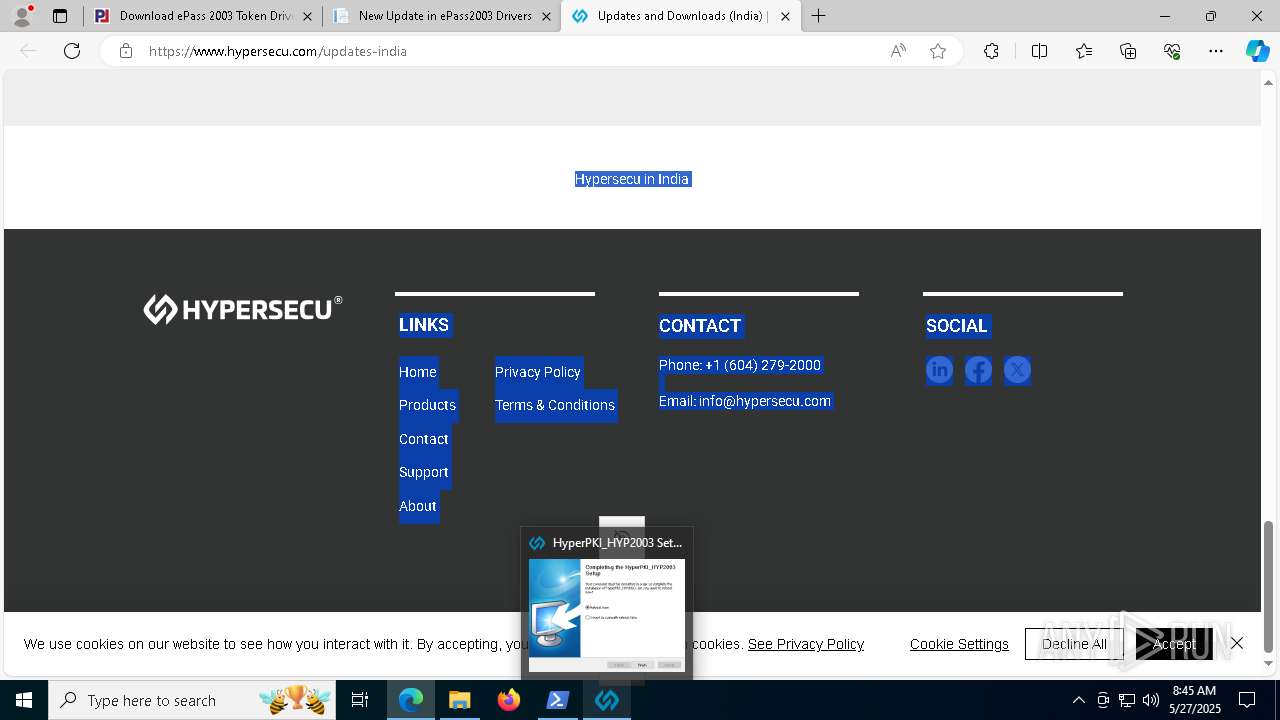The image size is (1280, 720).
Task: Open See Privacy Policy cookie link
Action: click(x=806, y=644)
